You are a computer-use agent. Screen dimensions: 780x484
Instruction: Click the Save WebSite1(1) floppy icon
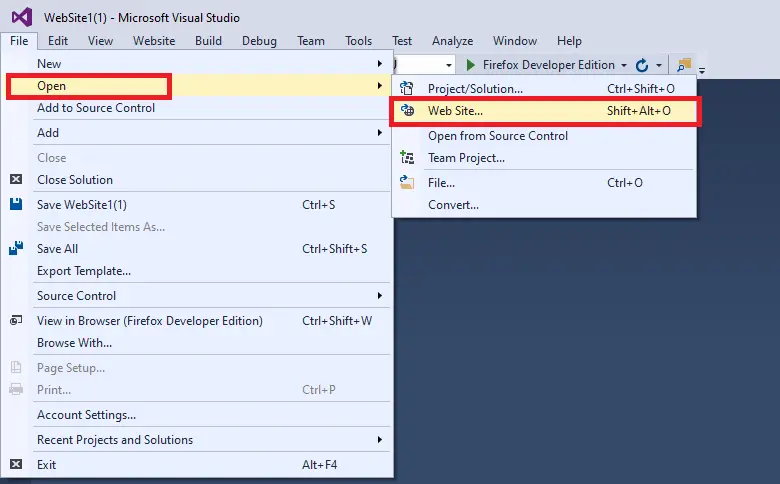point(16,204)
